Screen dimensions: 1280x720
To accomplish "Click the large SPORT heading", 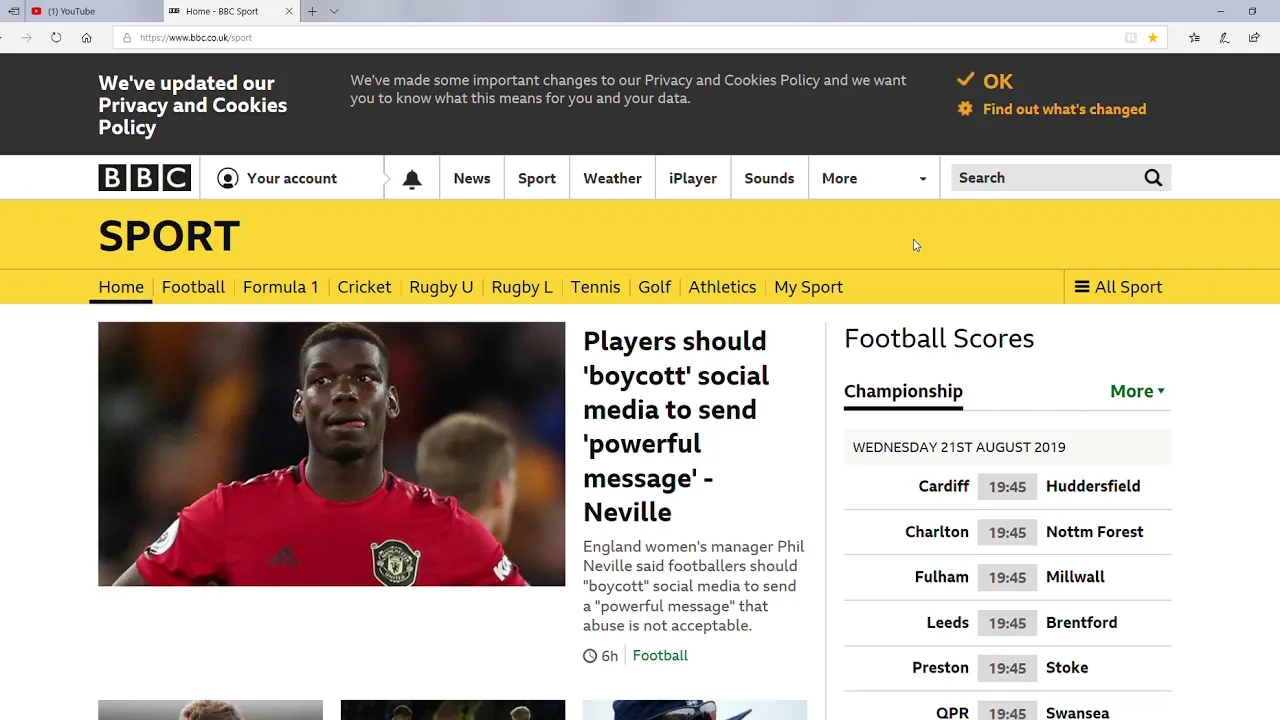I will pyautogui.click(x=169, y=236).
